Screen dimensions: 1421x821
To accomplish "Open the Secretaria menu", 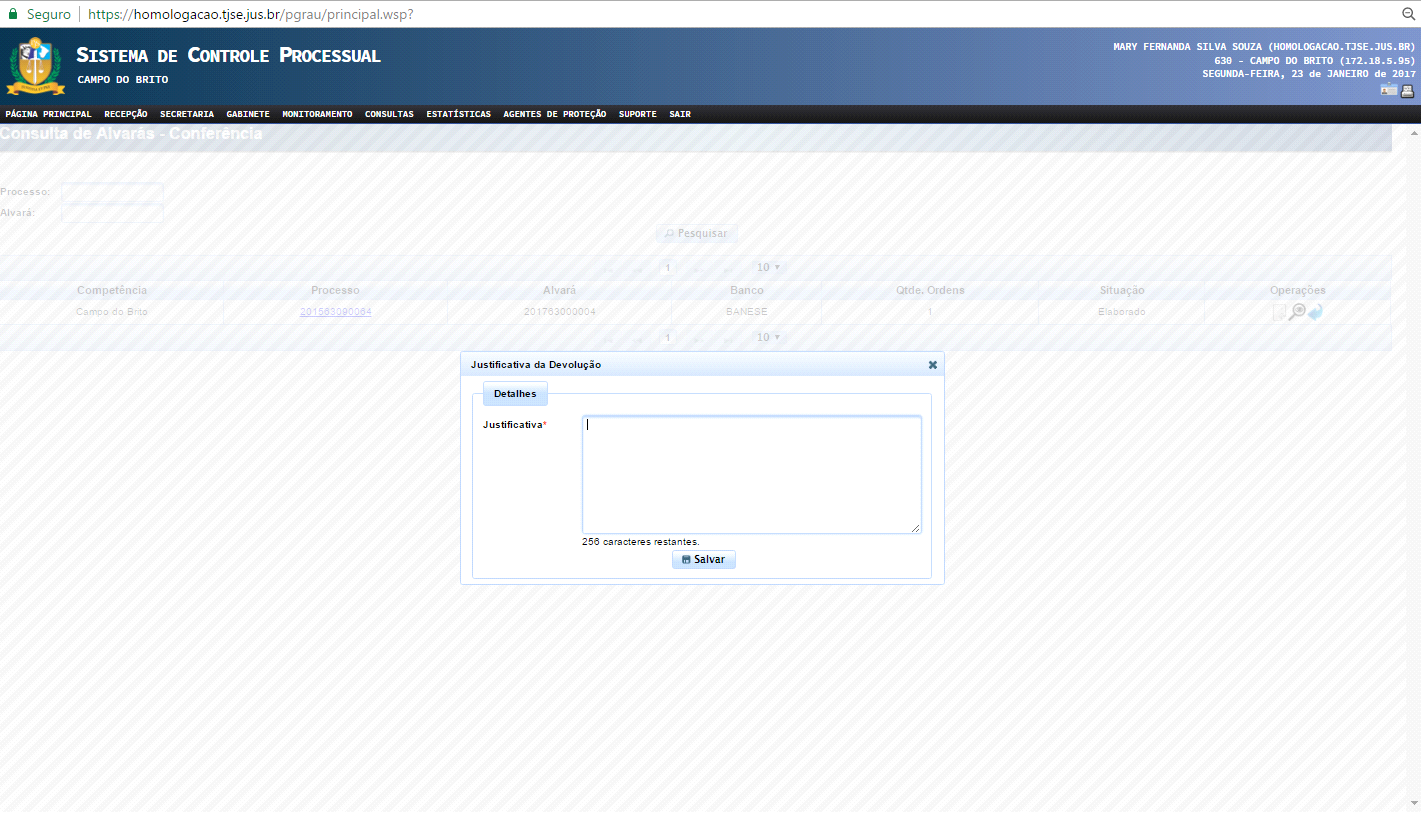I will (x=186, y=114).
